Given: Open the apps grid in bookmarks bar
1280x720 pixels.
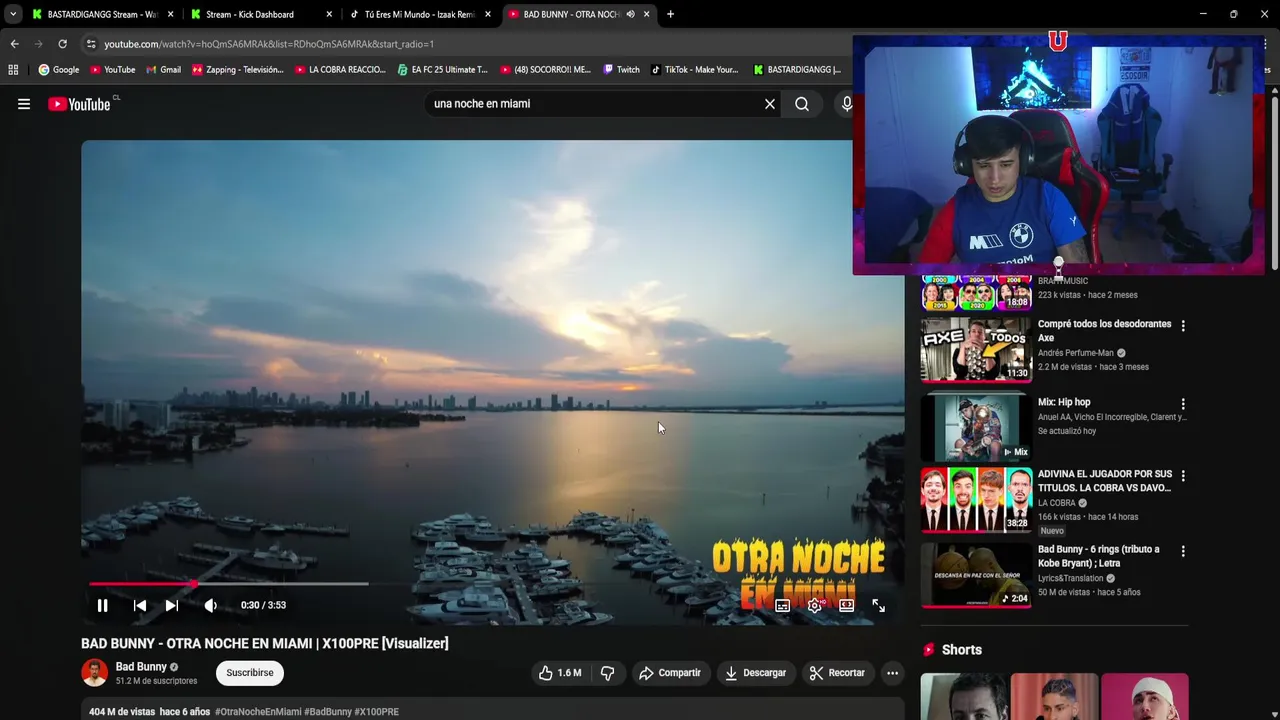Looking at the screenshot, I should [x=13, y=70].
